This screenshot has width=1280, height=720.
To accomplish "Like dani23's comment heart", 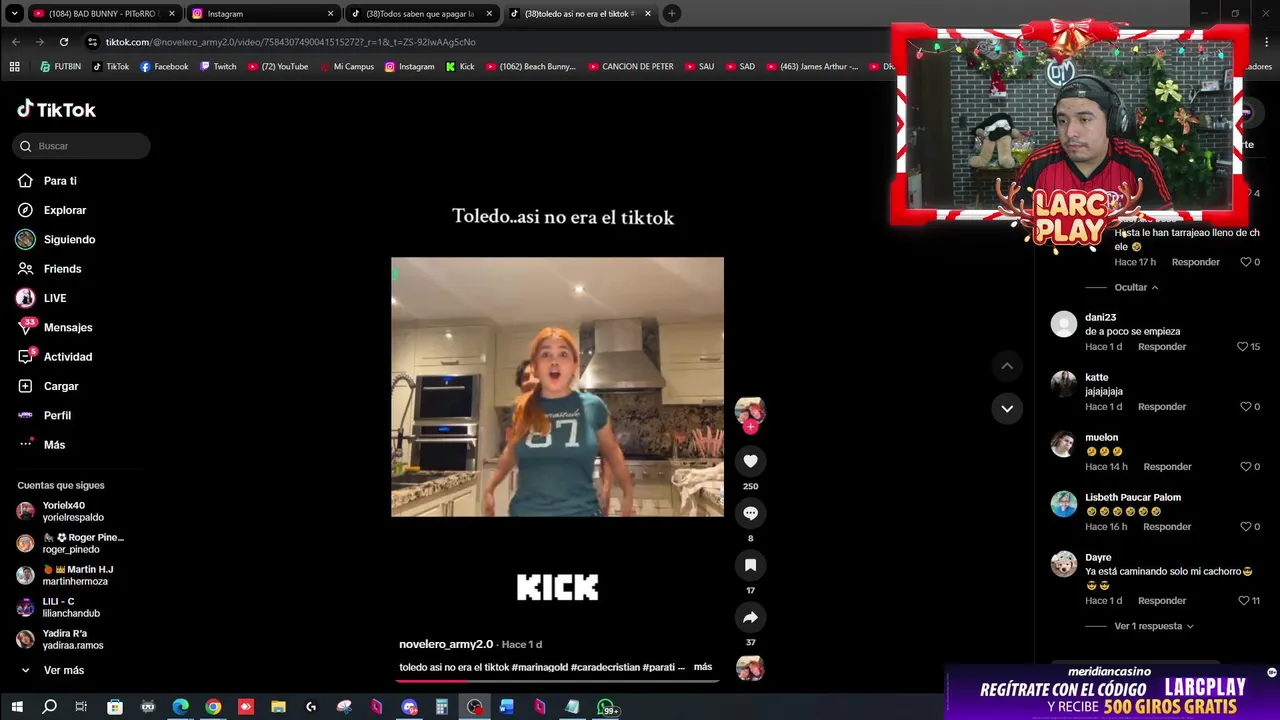I will tap(1242, 347).
